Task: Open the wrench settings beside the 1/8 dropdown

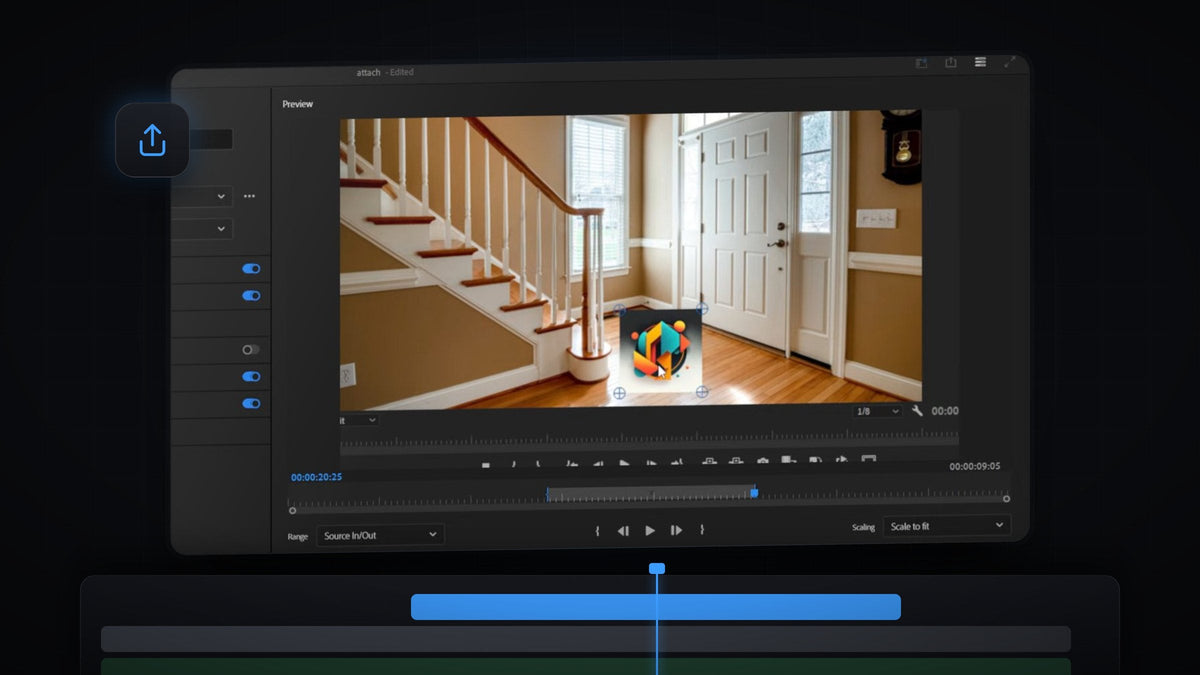Action: pos(918,411)
